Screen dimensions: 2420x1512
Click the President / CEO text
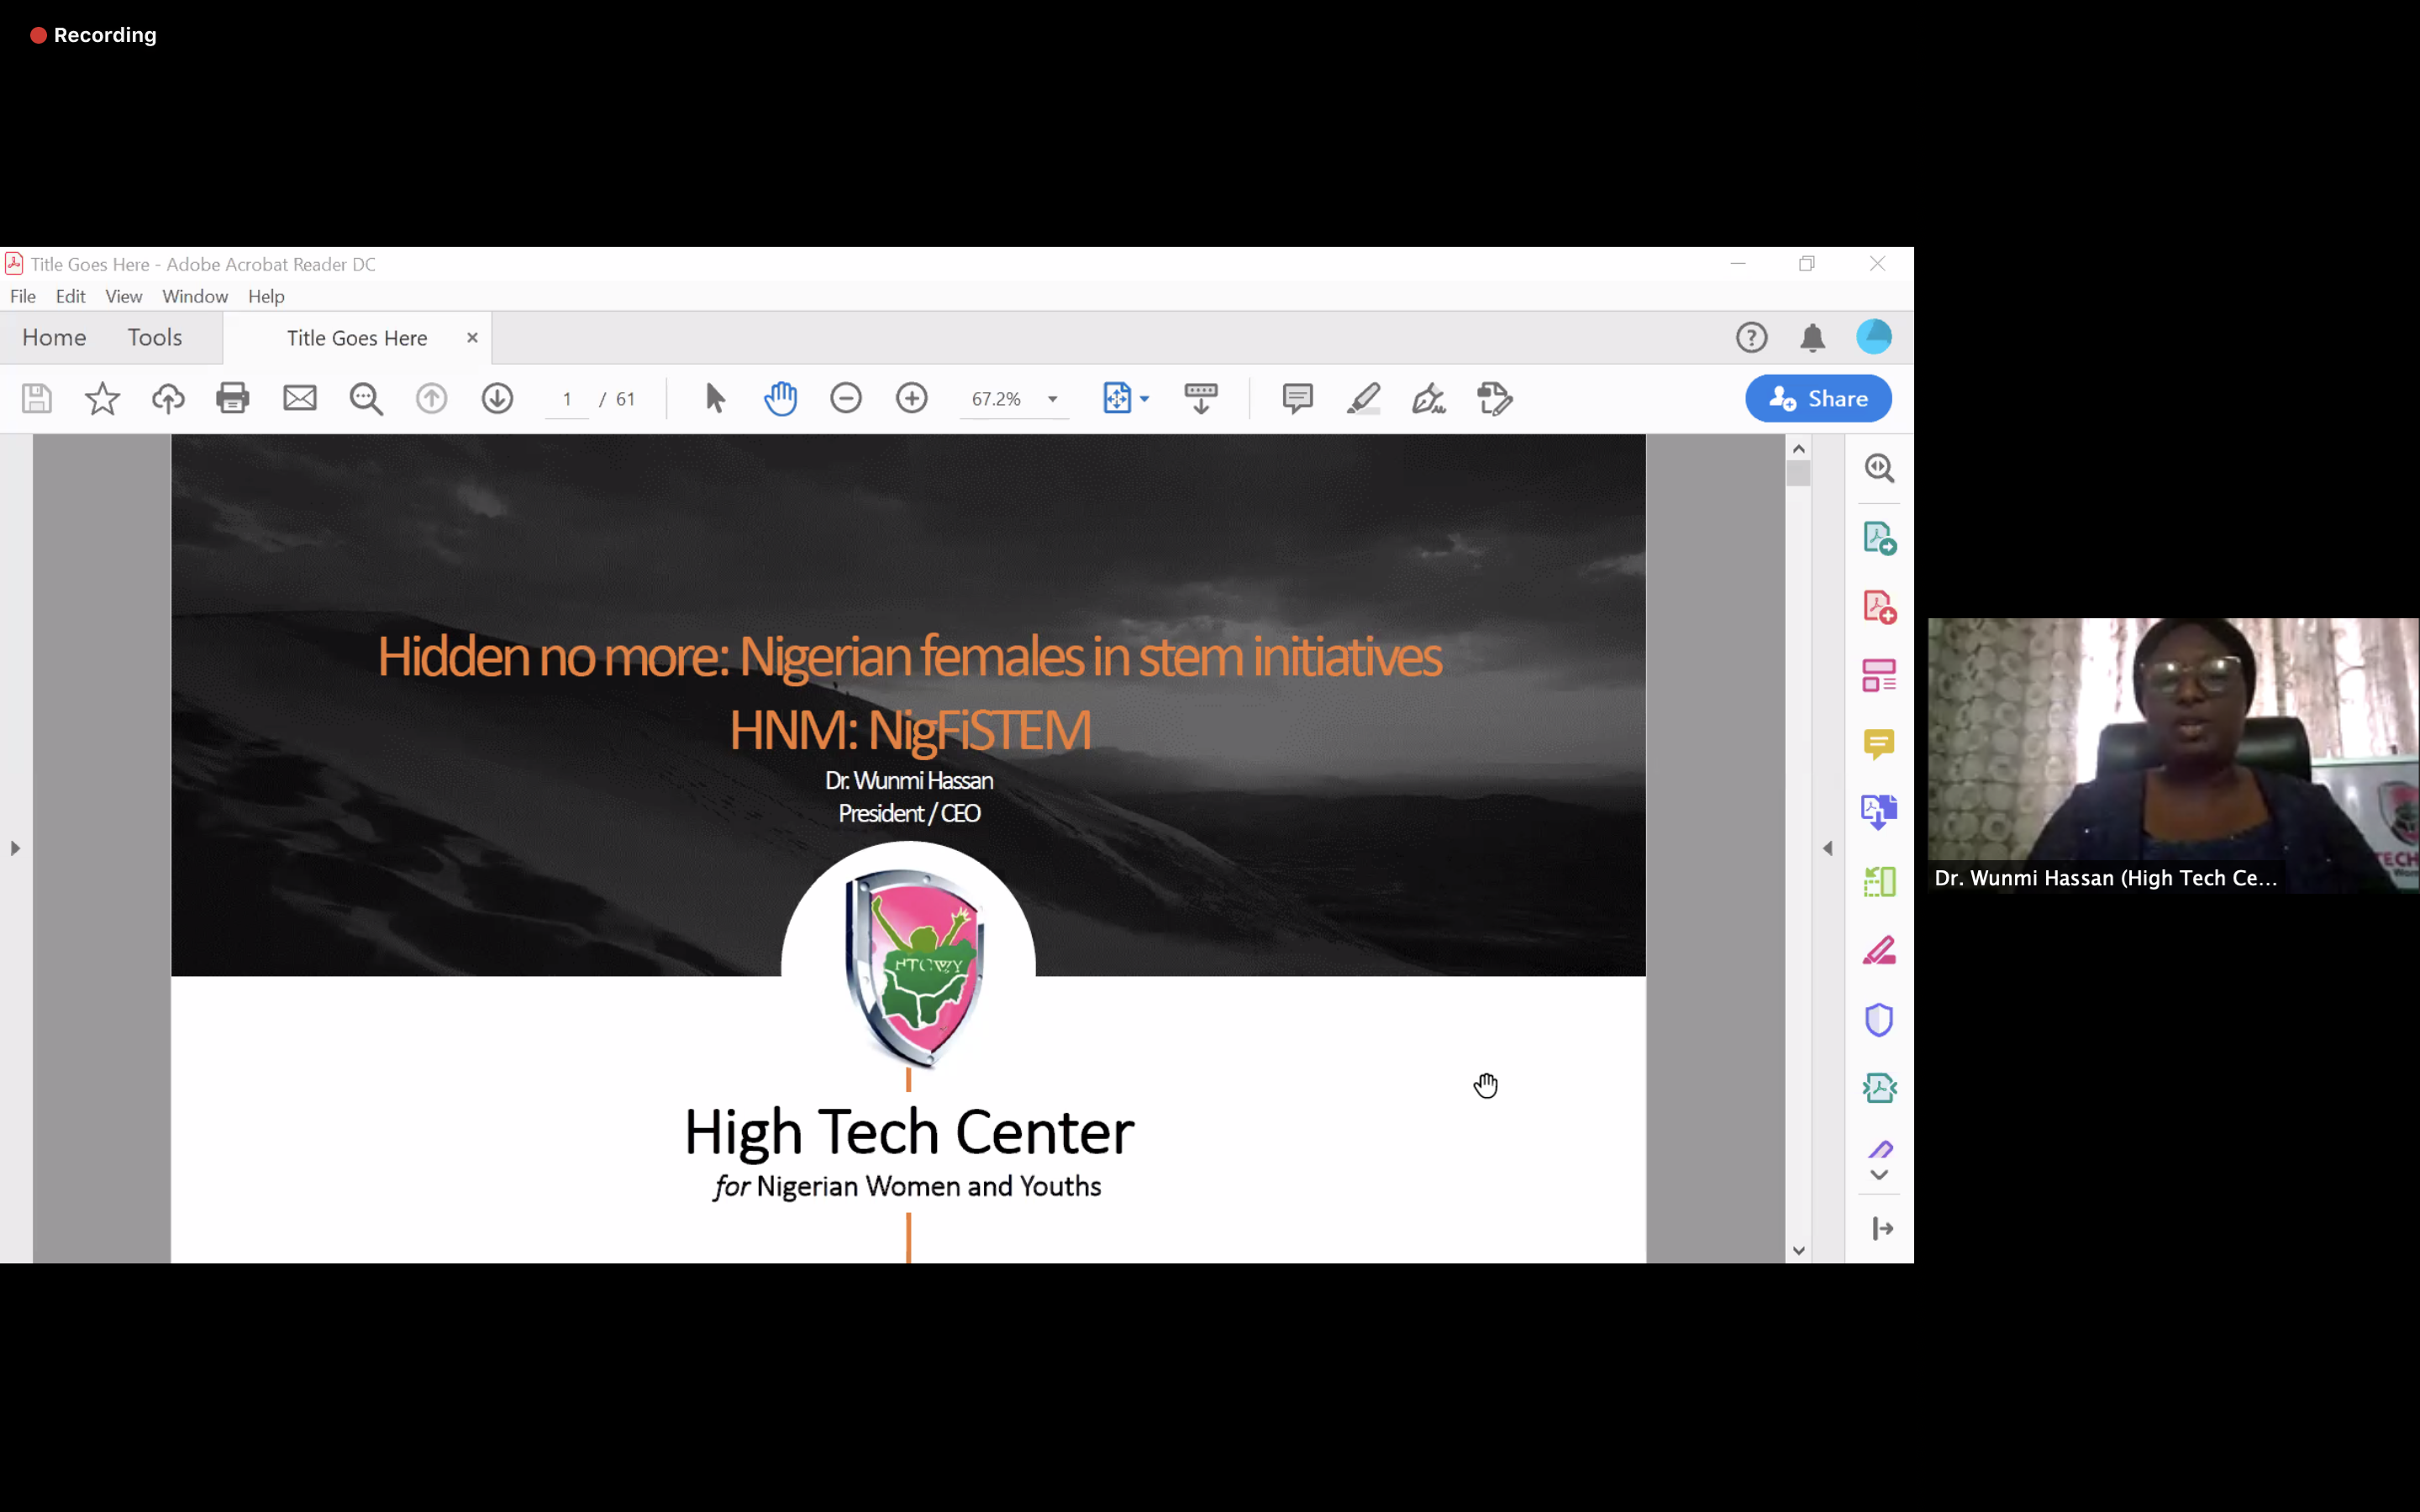(x=909, y=814)
